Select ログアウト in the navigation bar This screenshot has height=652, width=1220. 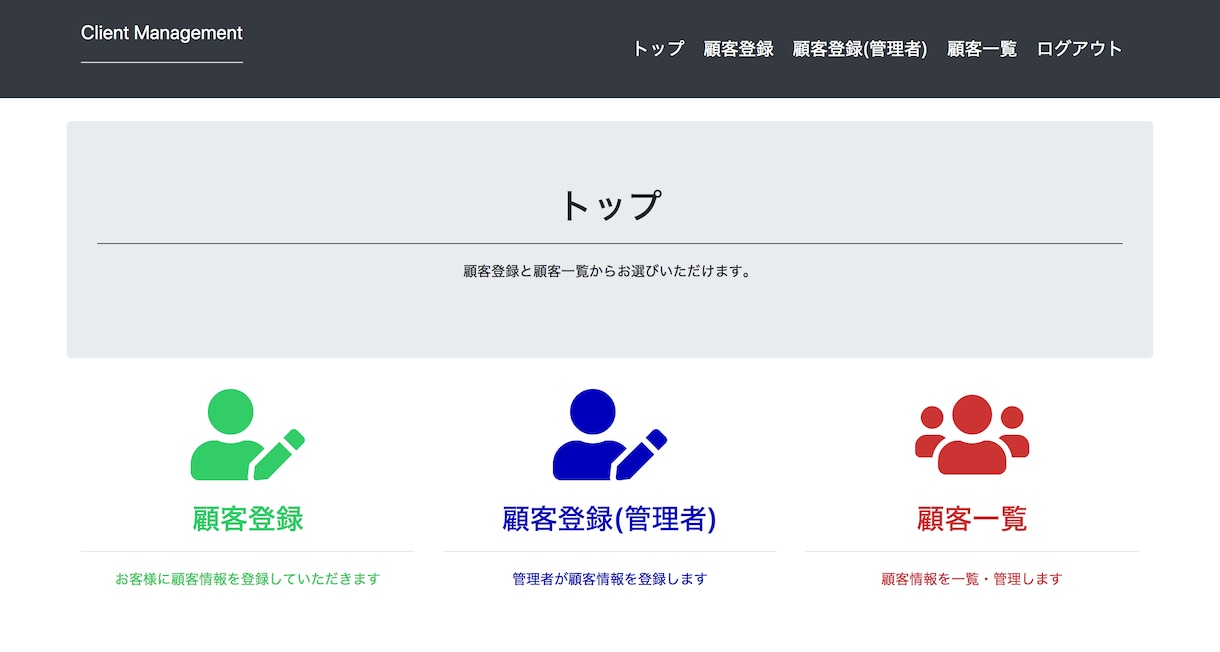tap(1080, 49)
